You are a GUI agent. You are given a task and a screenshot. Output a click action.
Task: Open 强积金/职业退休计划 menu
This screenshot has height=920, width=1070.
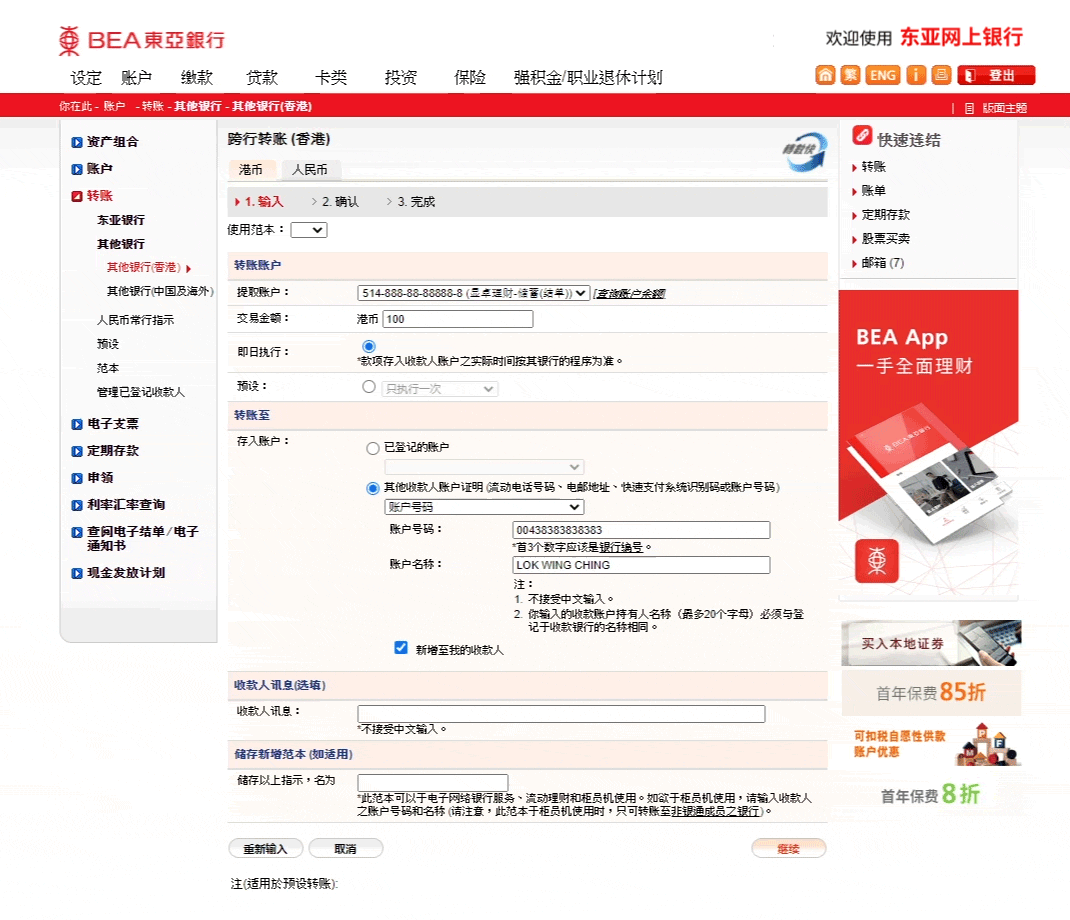pyautogui.click(x=588, y=78)
